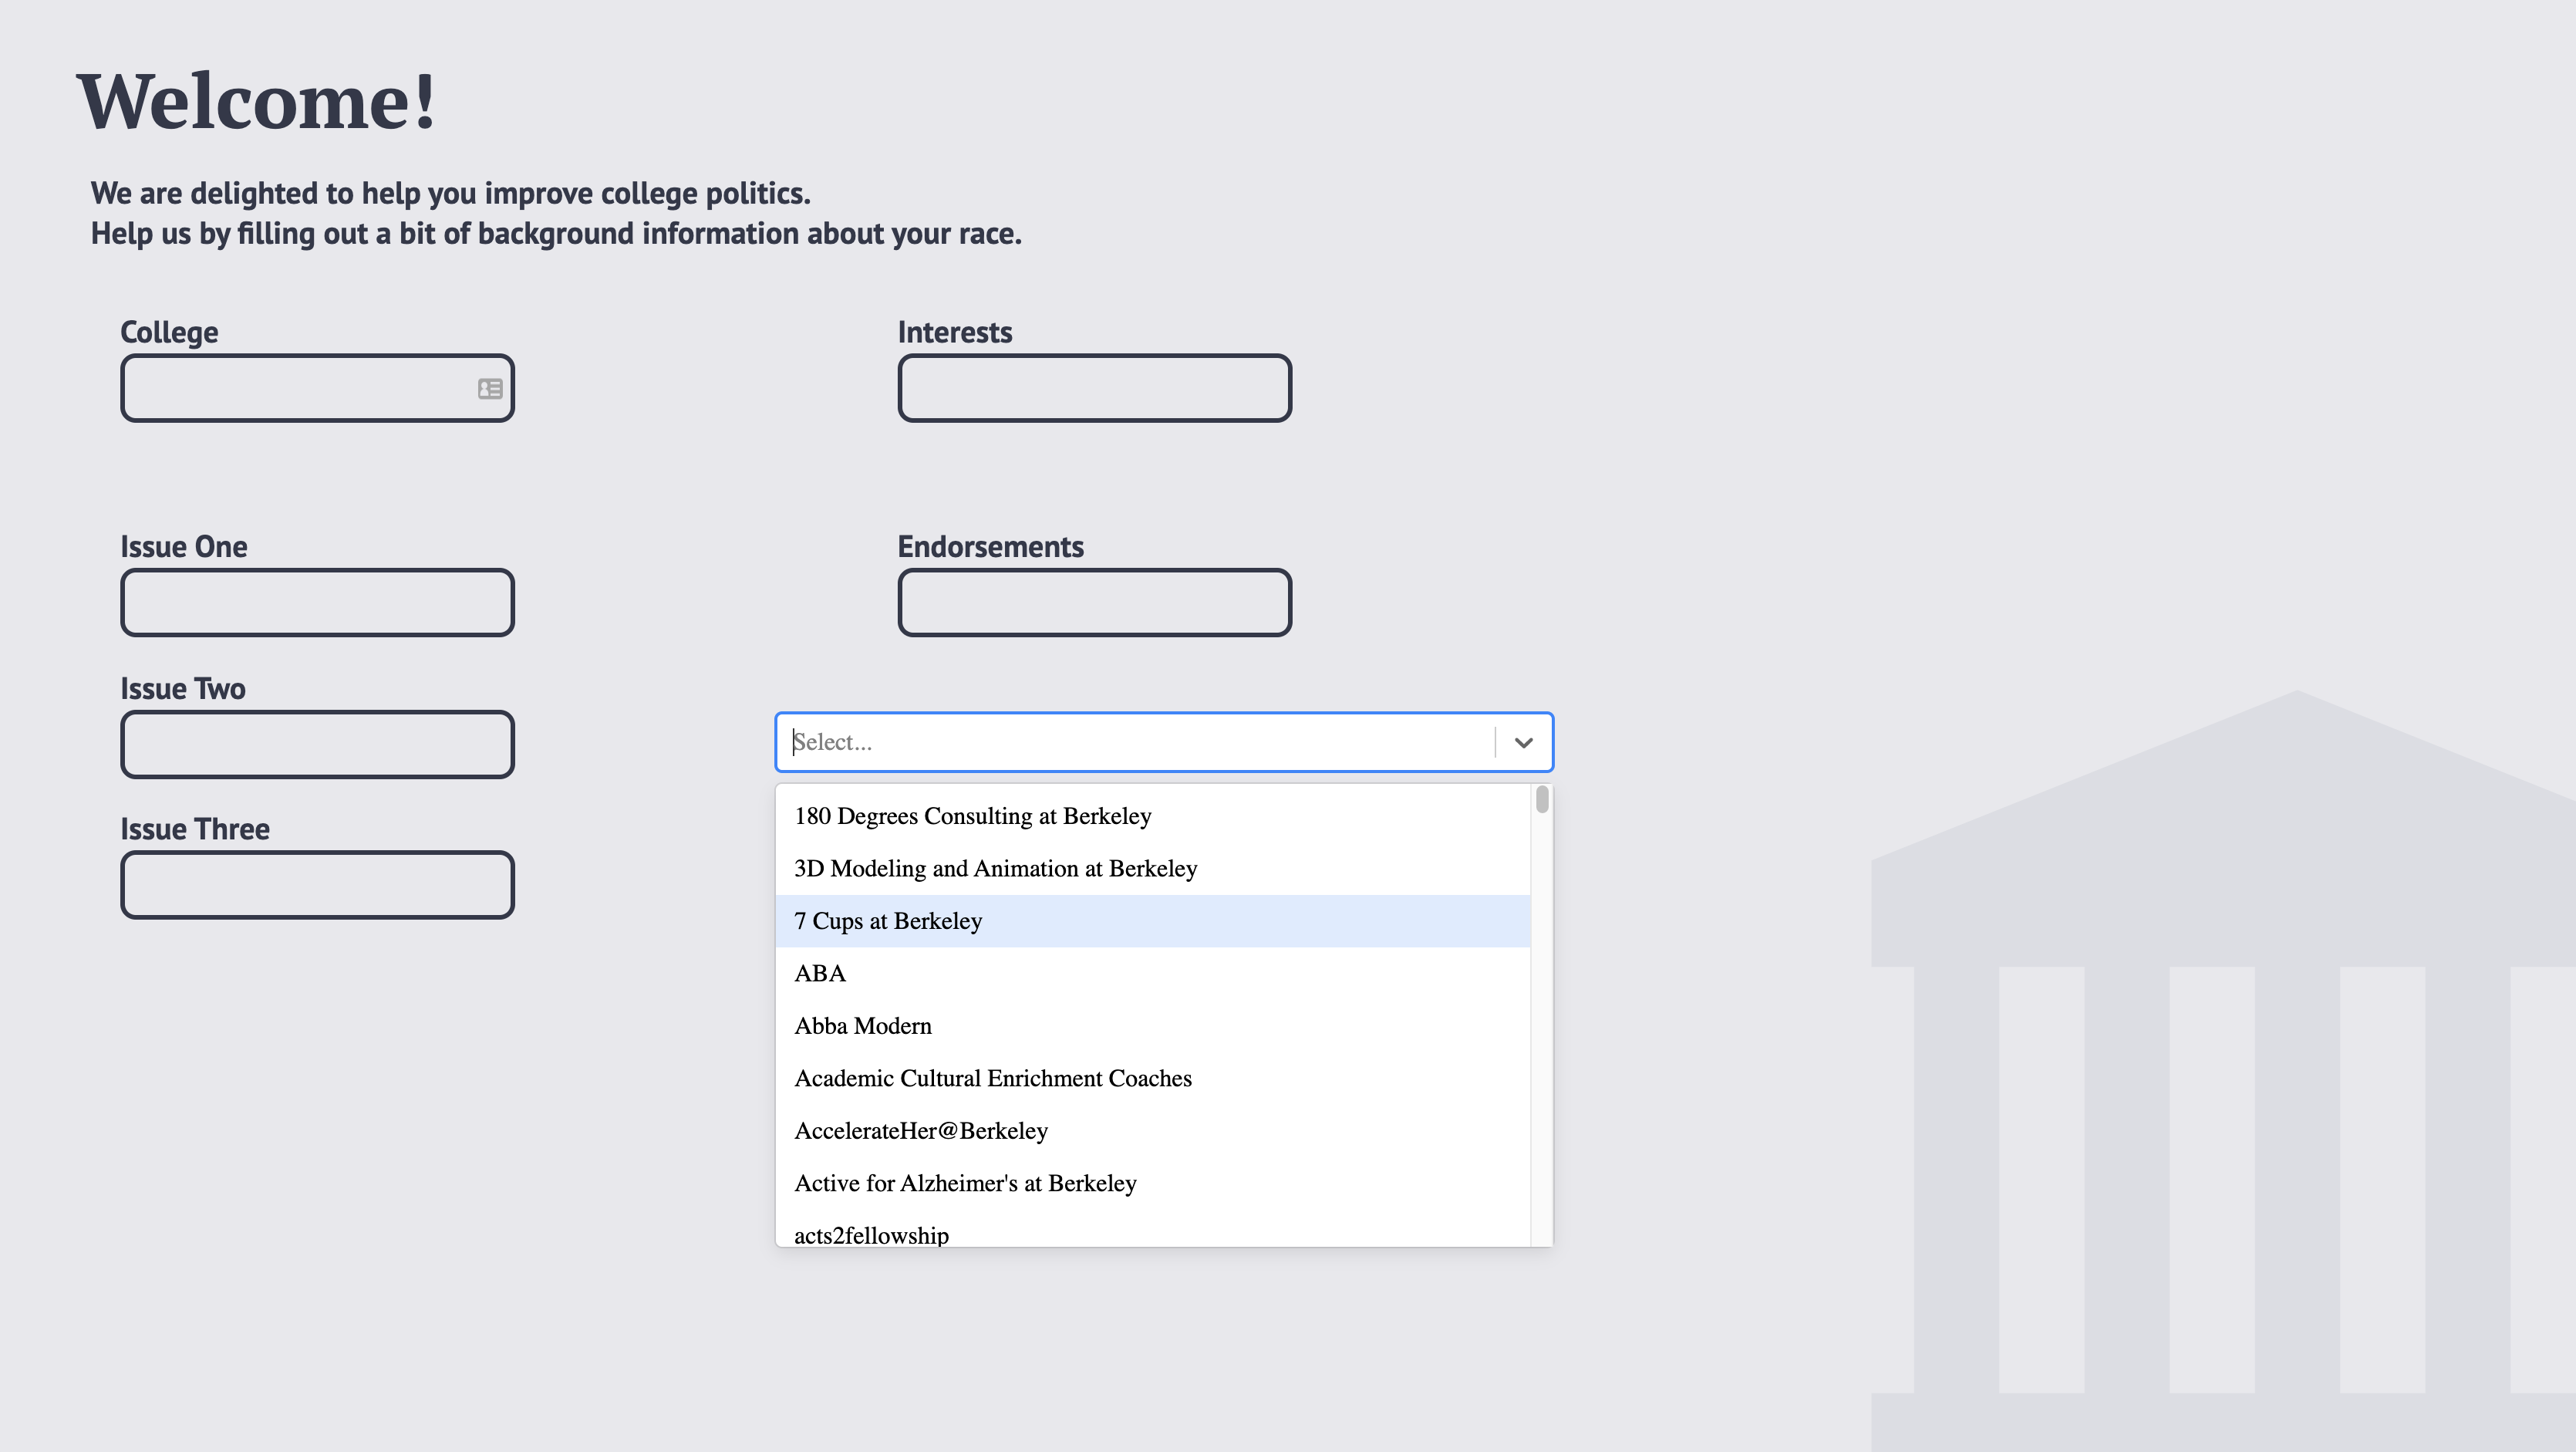This screenshot has width=2576, height=1452.
Task: Select the ABA option from list
Action: point(820,974)
